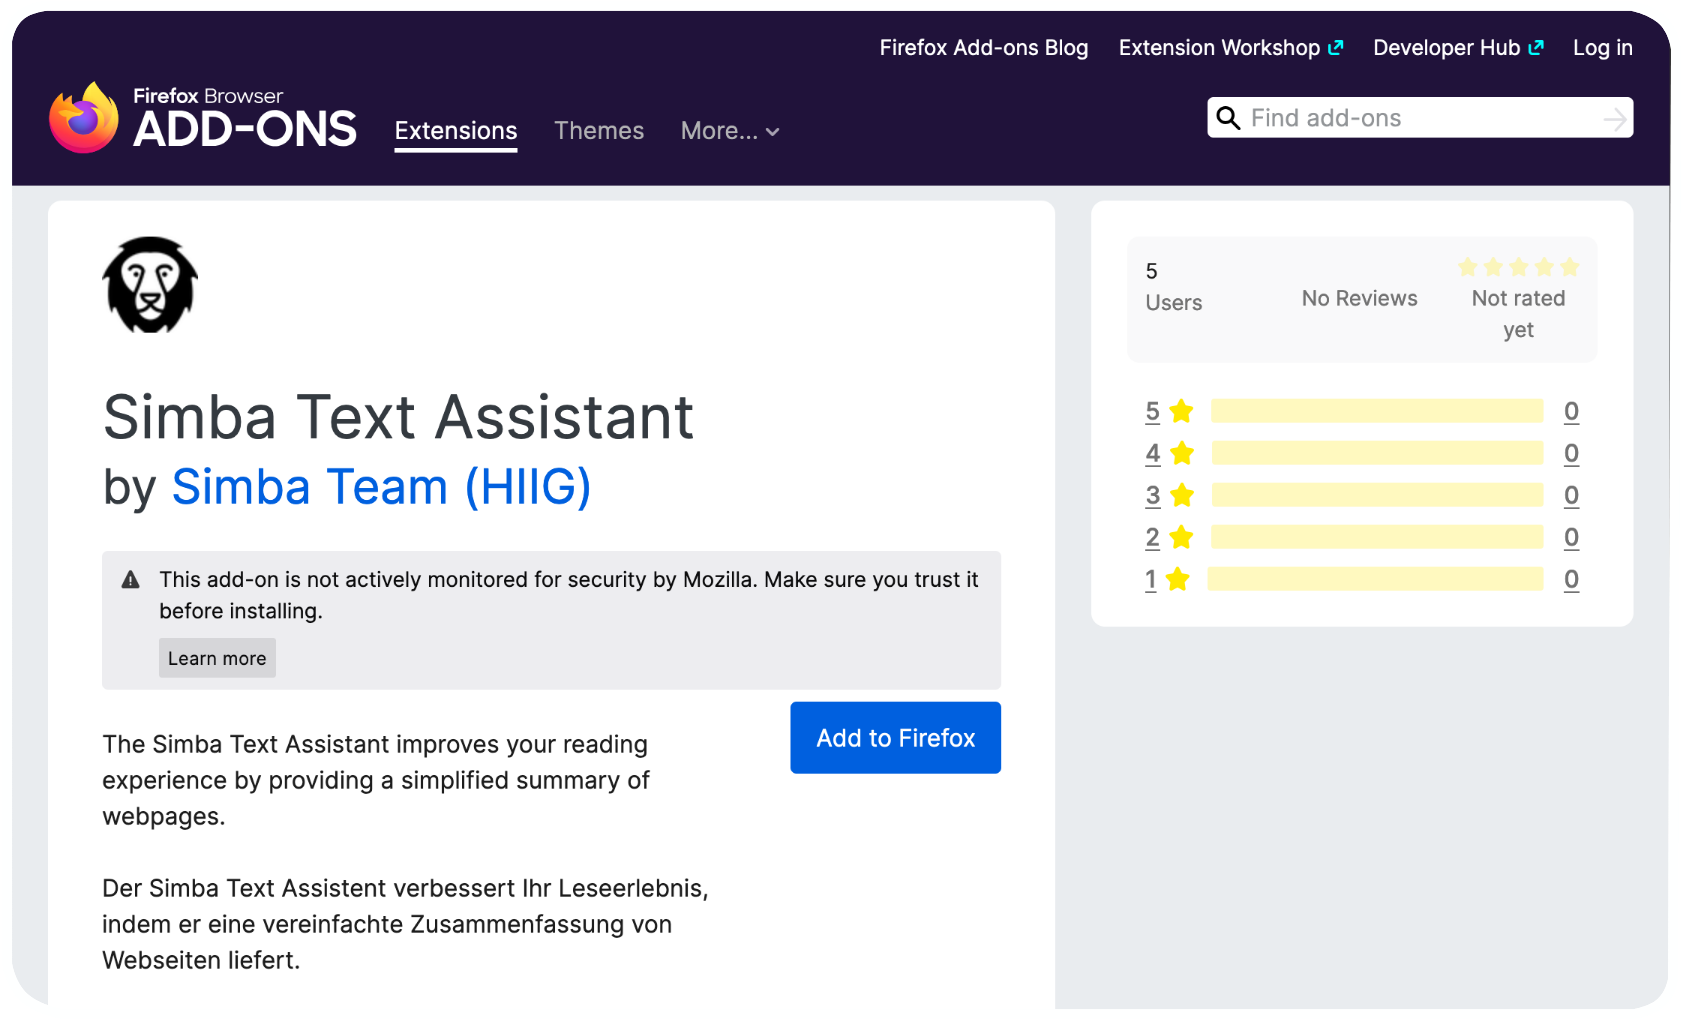Click the star in the 2-star row
This screenshot has width=1683, height=1020.
tap(1181, 537)
